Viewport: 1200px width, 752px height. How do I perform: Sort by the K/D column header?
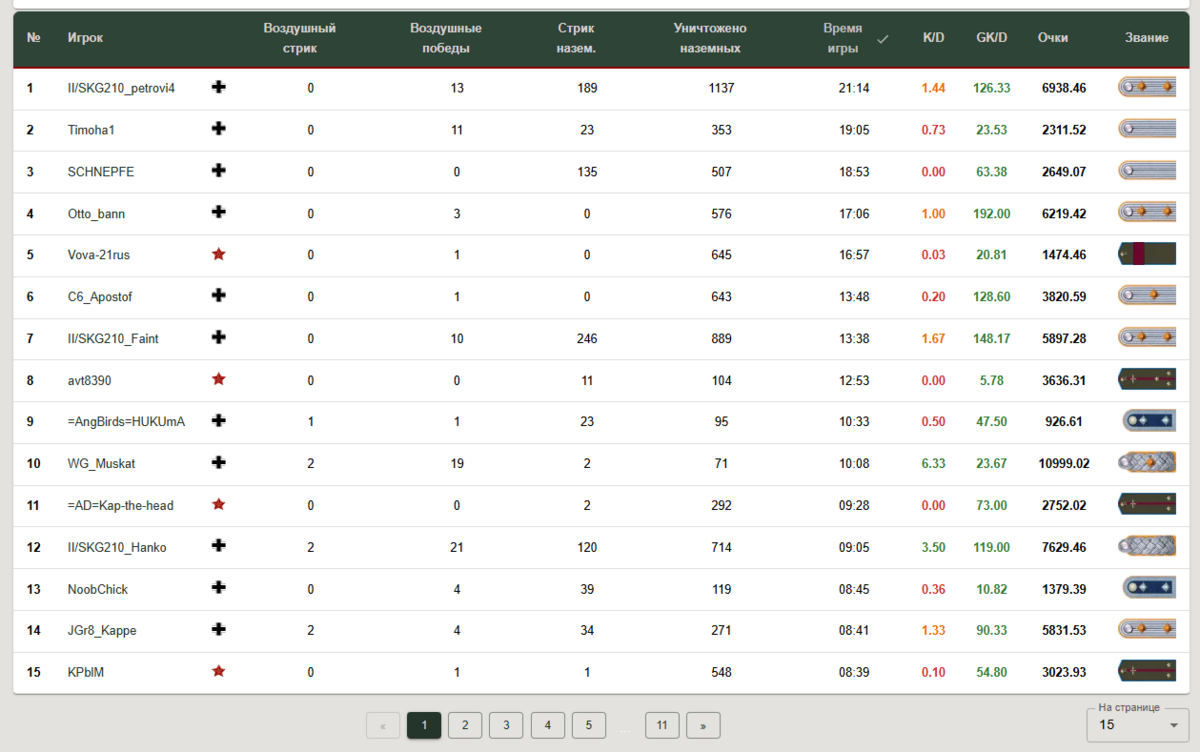pos(933,38)
